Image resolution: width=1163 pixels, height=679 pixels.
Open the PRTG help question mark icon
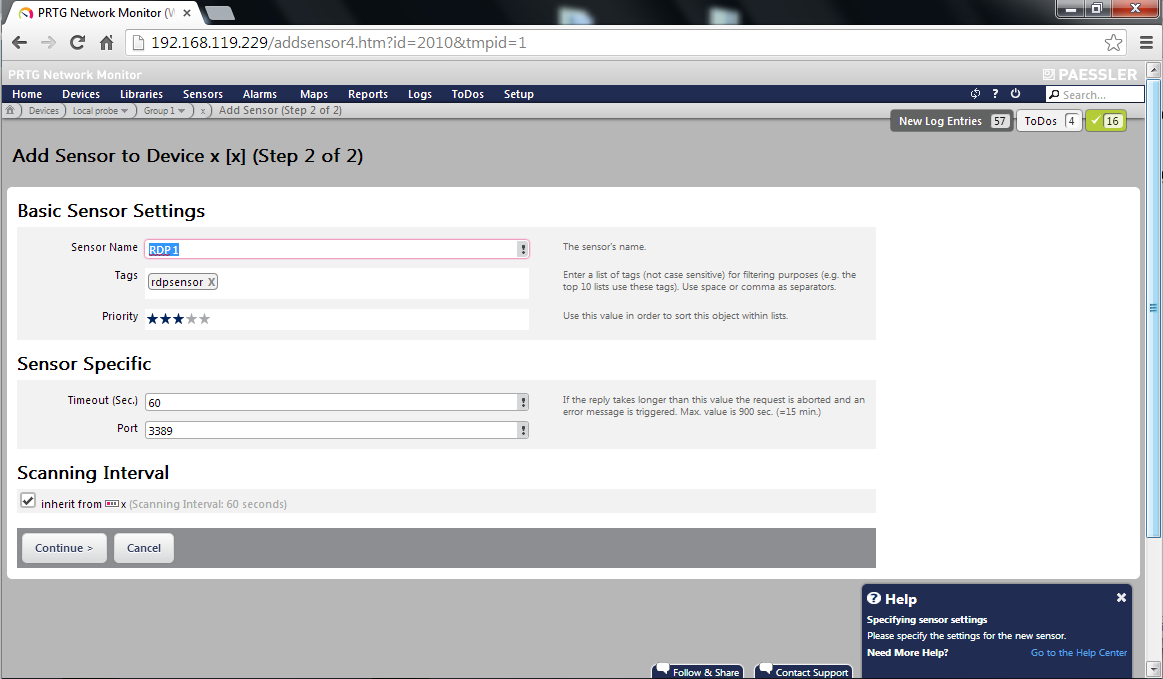995,94
